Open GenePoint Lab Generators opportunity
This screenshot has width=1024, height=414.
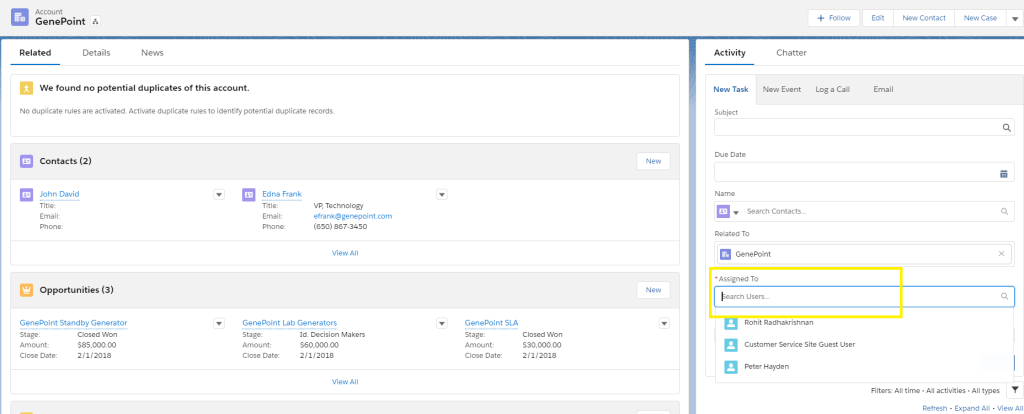click(x=289, y=323)
